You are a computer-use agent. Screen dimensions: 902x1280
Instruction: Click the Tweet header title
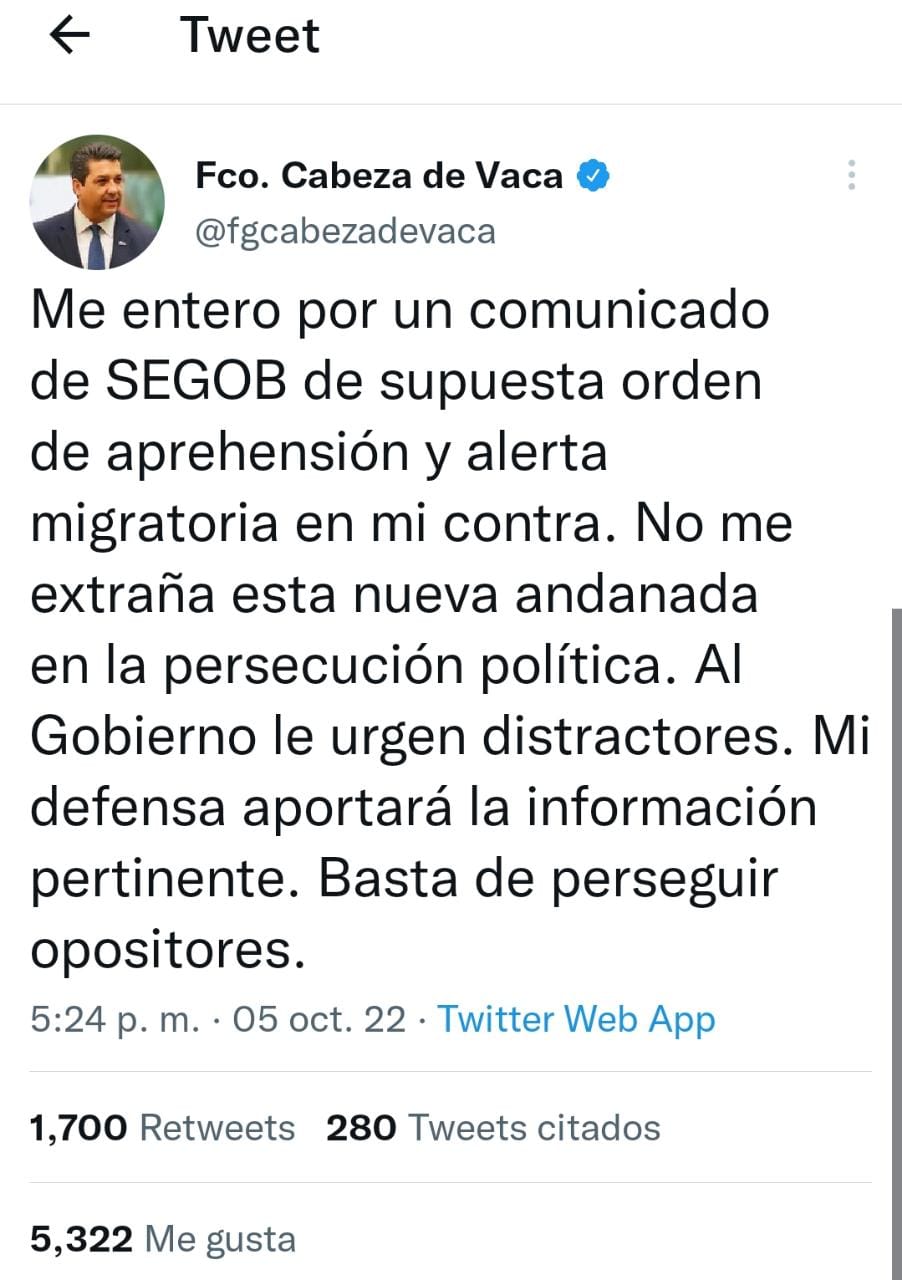(250, 36)
